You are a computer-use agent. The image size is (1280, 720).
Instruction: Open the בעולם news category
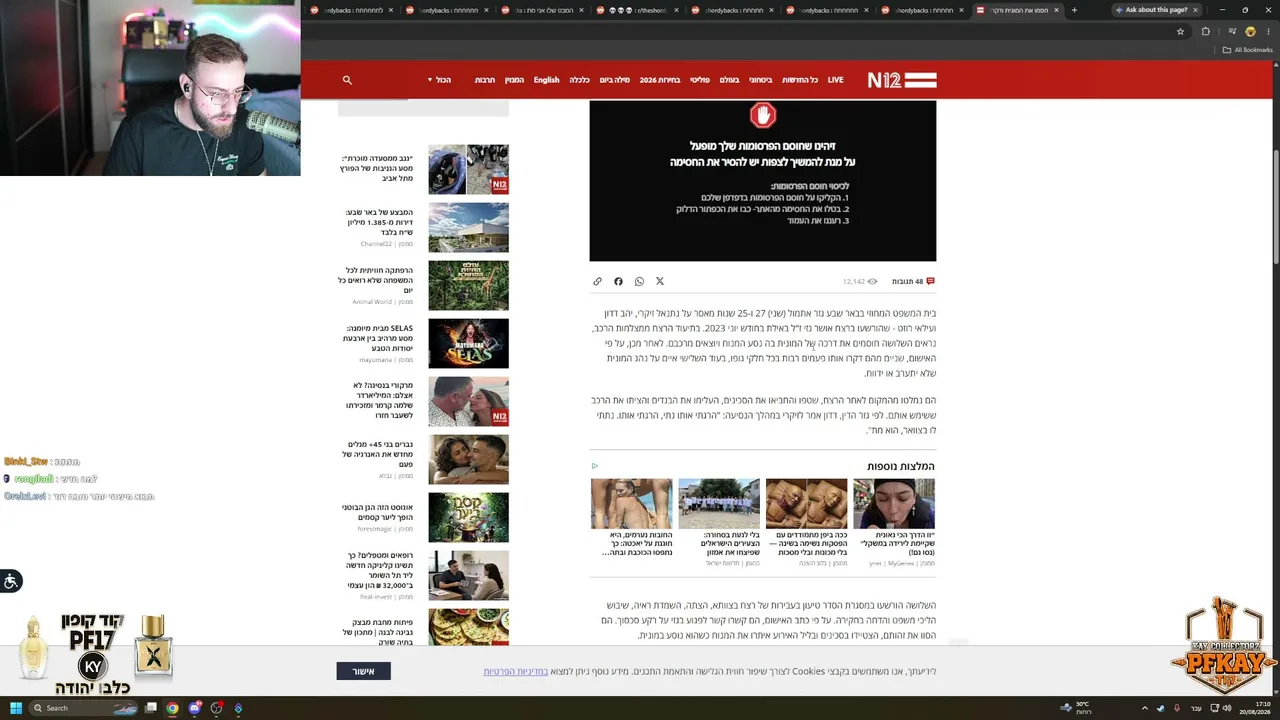point(729,80)
